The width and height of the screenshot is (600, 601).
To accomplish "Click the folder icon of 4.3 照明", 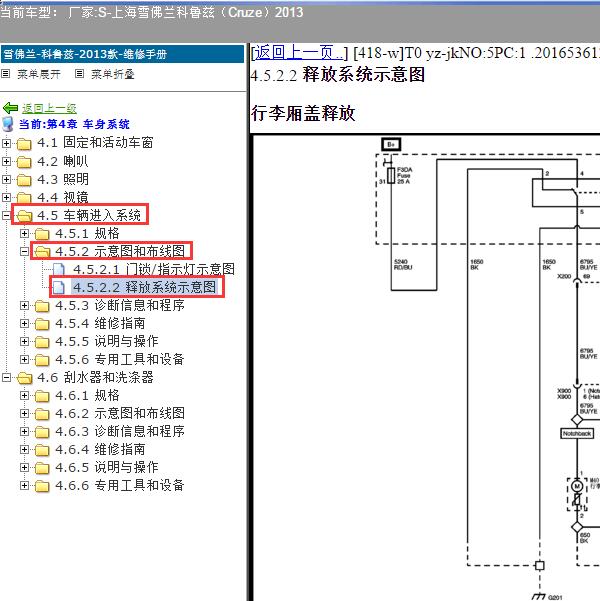I will pos(24,180).
